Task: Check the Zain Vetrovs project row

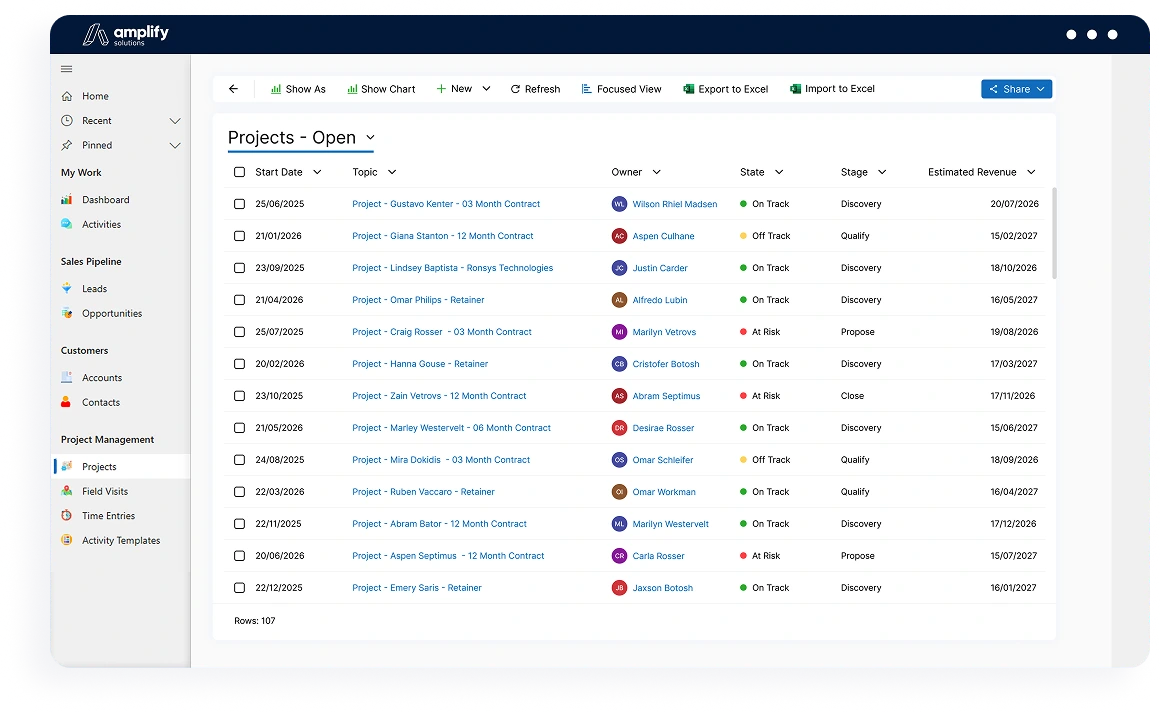Action: pos(240,396)
